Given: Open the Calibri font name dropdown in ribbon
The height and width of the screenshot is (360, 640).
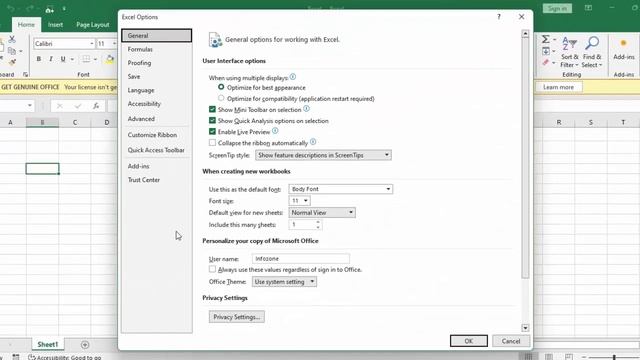Looking at the screenshot, I should pyautogui.click(x=92, y=44).
